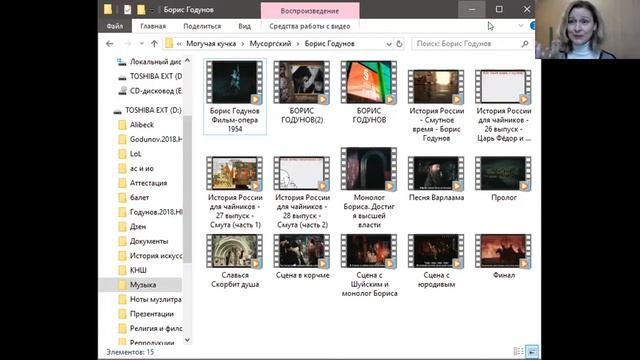Refresh the Борис Годунов folder view

pyautogui.click(x=399, y=44)
